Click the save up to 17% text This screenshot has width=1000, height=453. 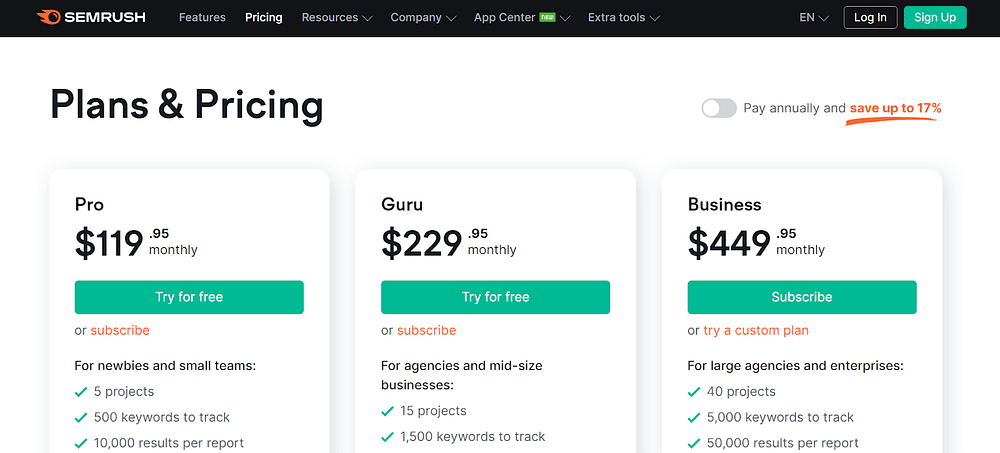coord(895,108)
